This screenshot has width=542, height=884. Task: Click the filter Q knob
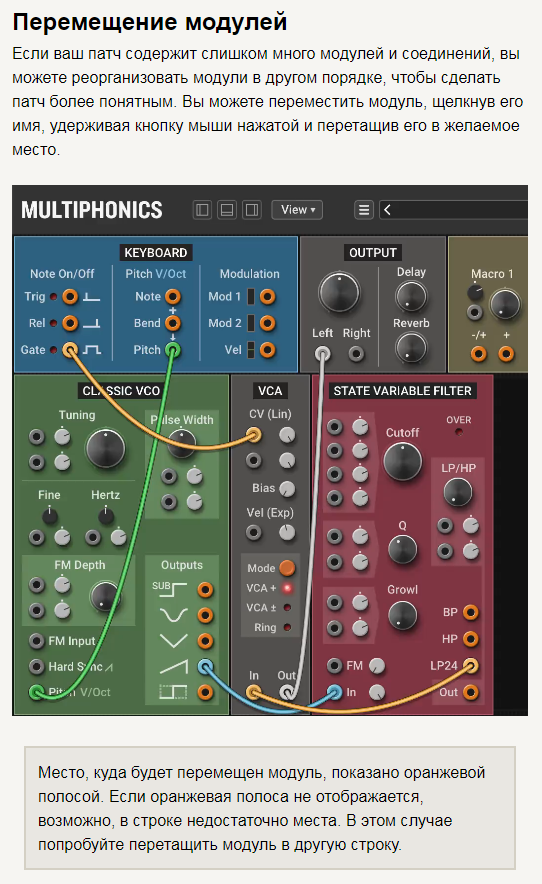(x=402, y=550)
